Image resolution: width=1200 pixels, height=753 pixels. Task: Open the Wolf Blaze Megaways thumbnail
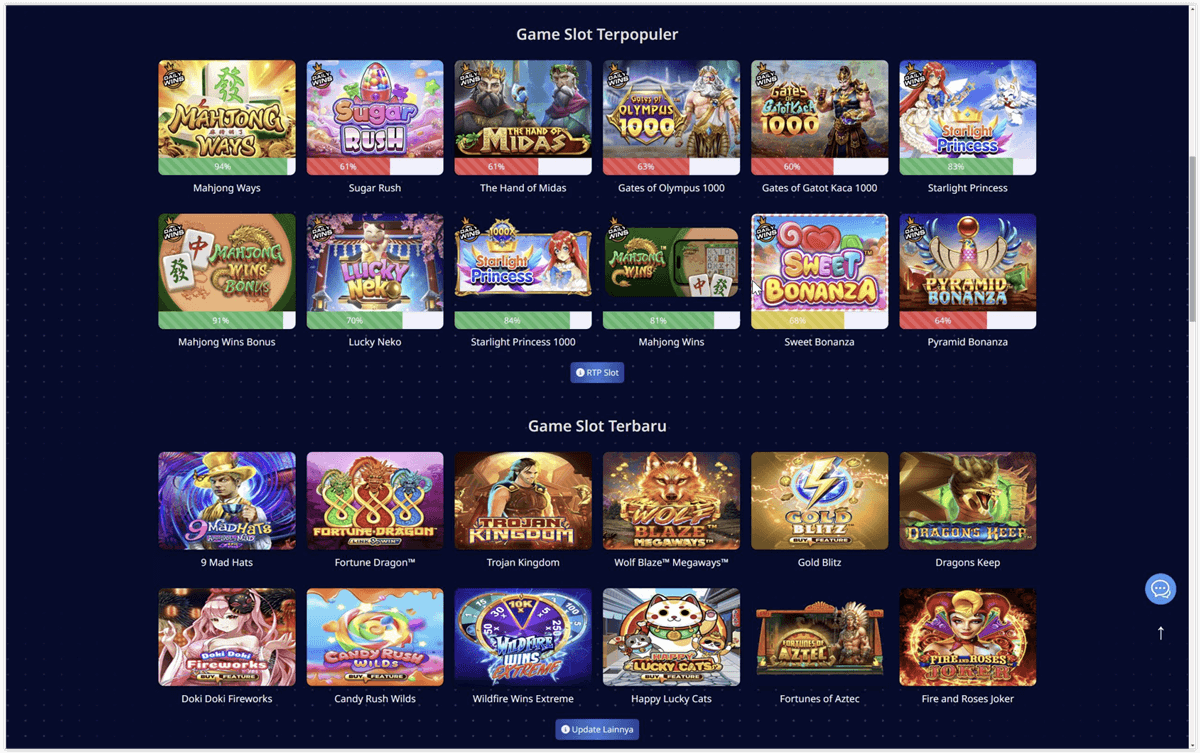tap(671, 501)
